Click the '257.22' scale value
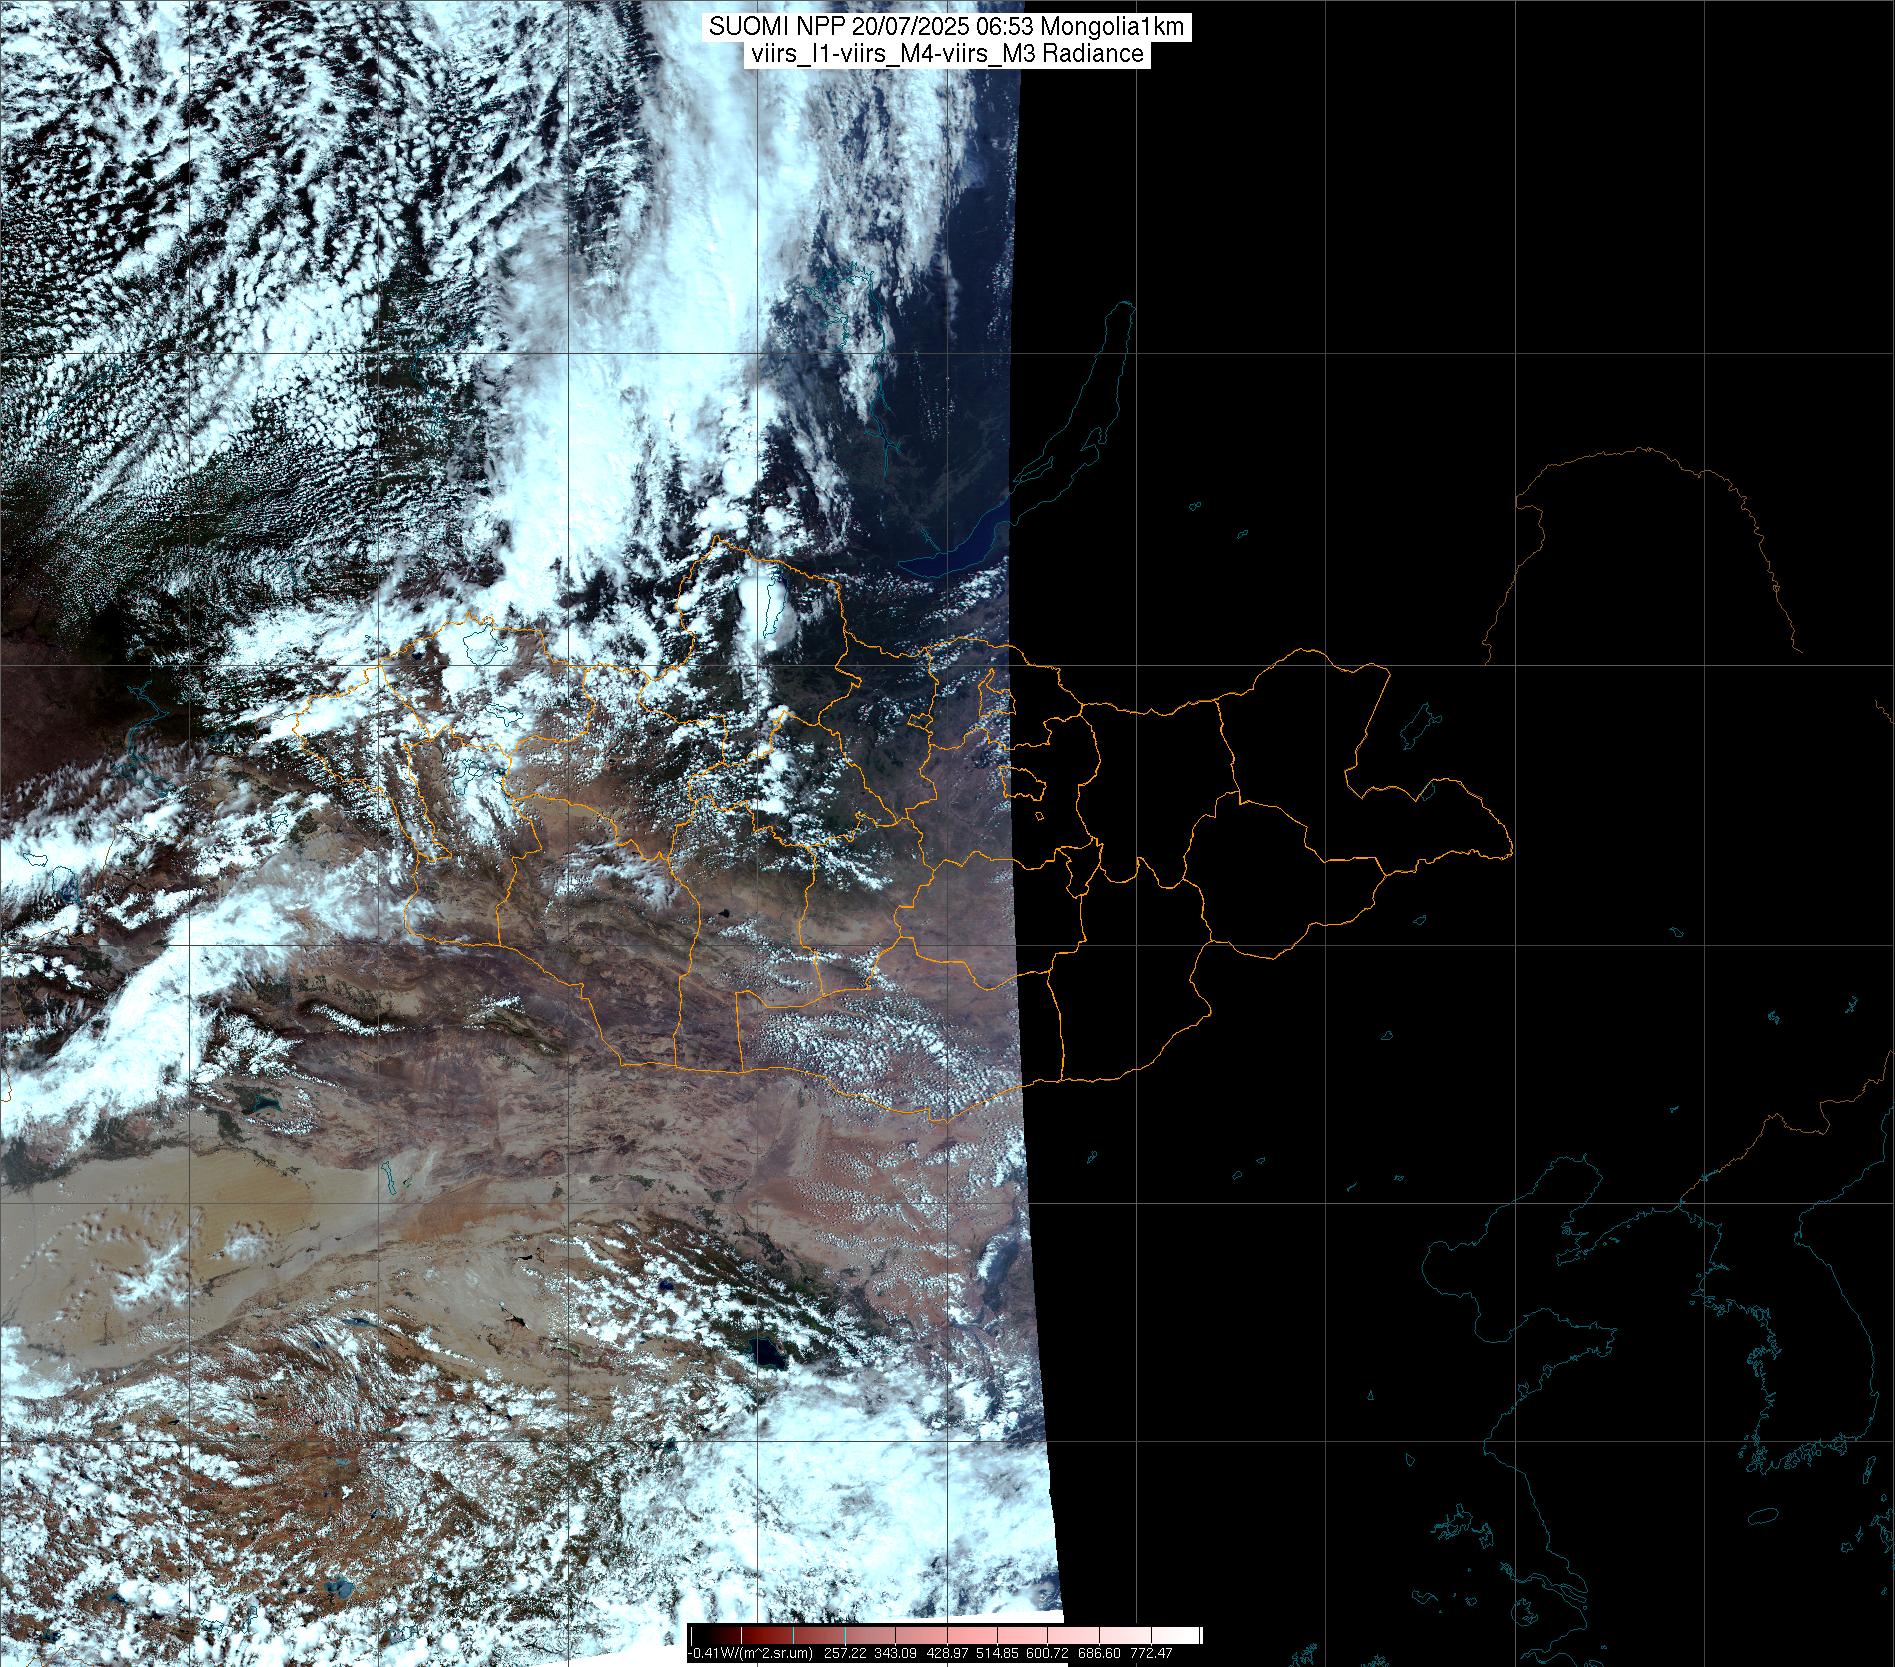 845,1653
